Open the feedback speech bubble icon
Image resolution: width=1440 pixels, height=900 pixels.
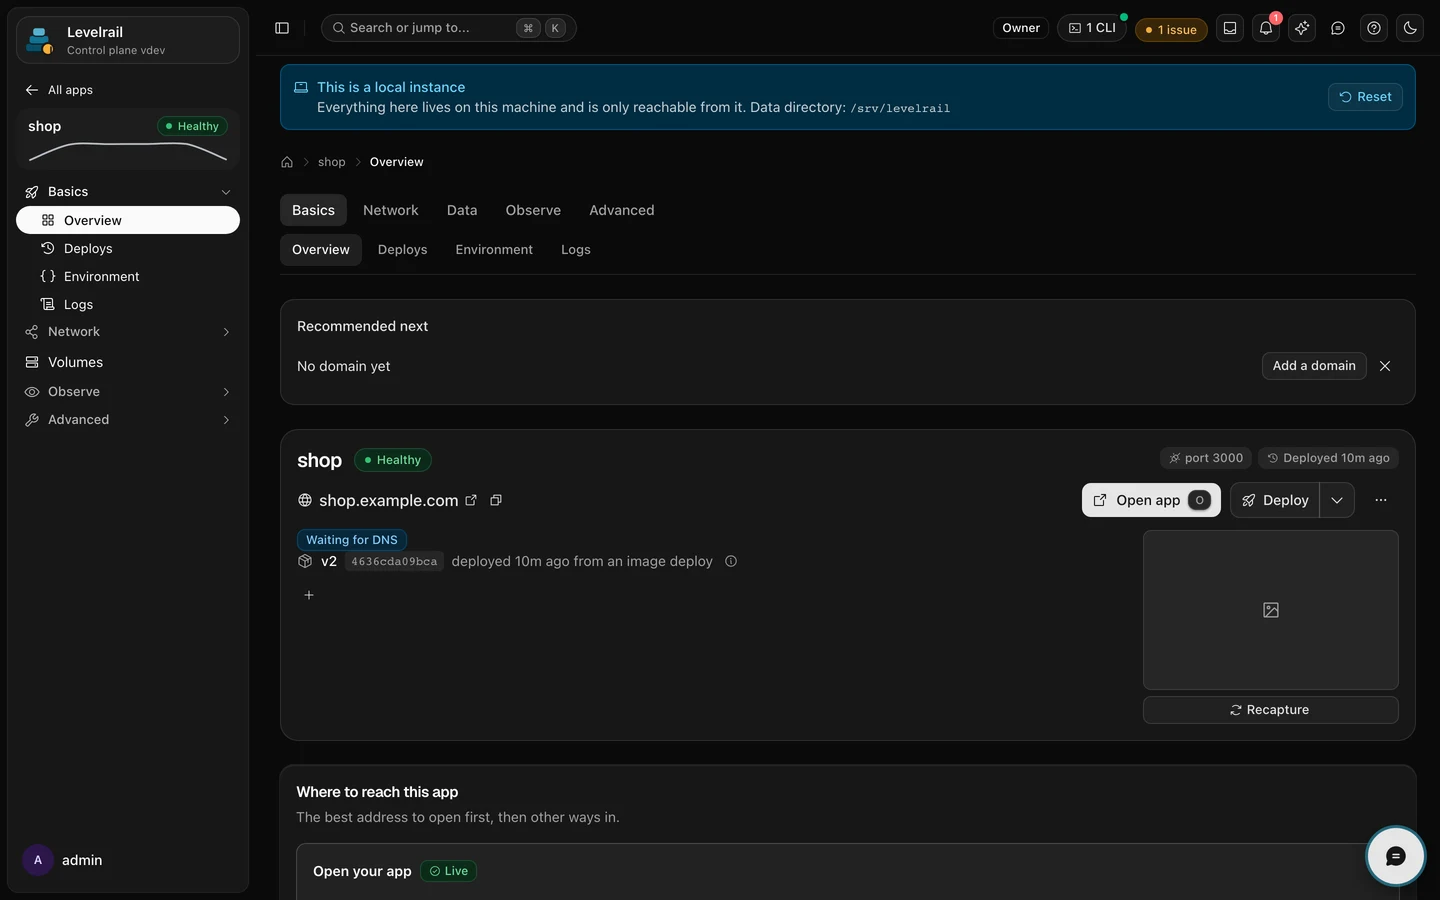tap(1338, 28)
